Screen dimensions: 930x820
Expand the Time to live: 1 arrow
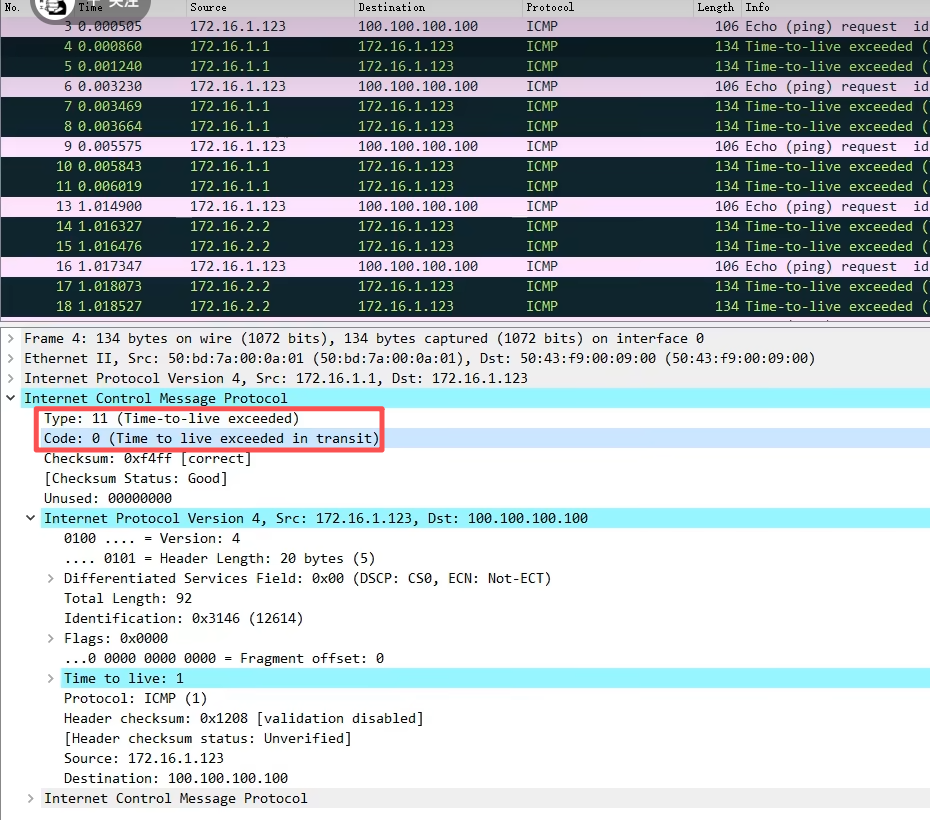coord(51,679)
